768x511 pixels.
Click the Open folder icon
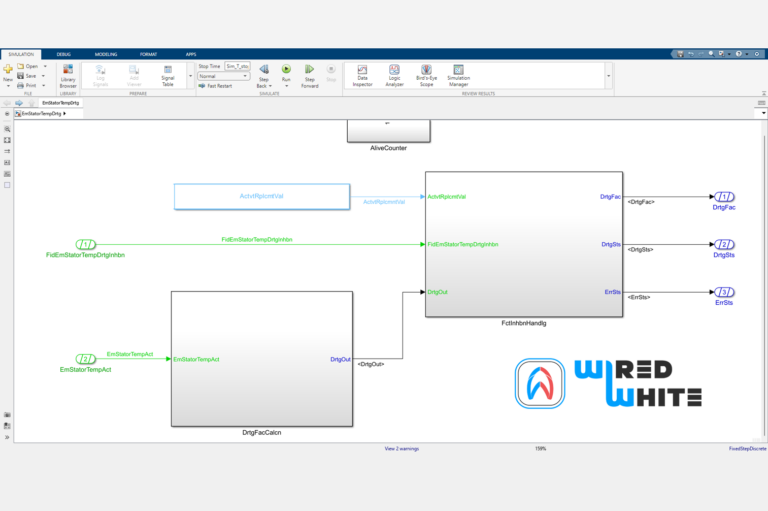point(21,66)
